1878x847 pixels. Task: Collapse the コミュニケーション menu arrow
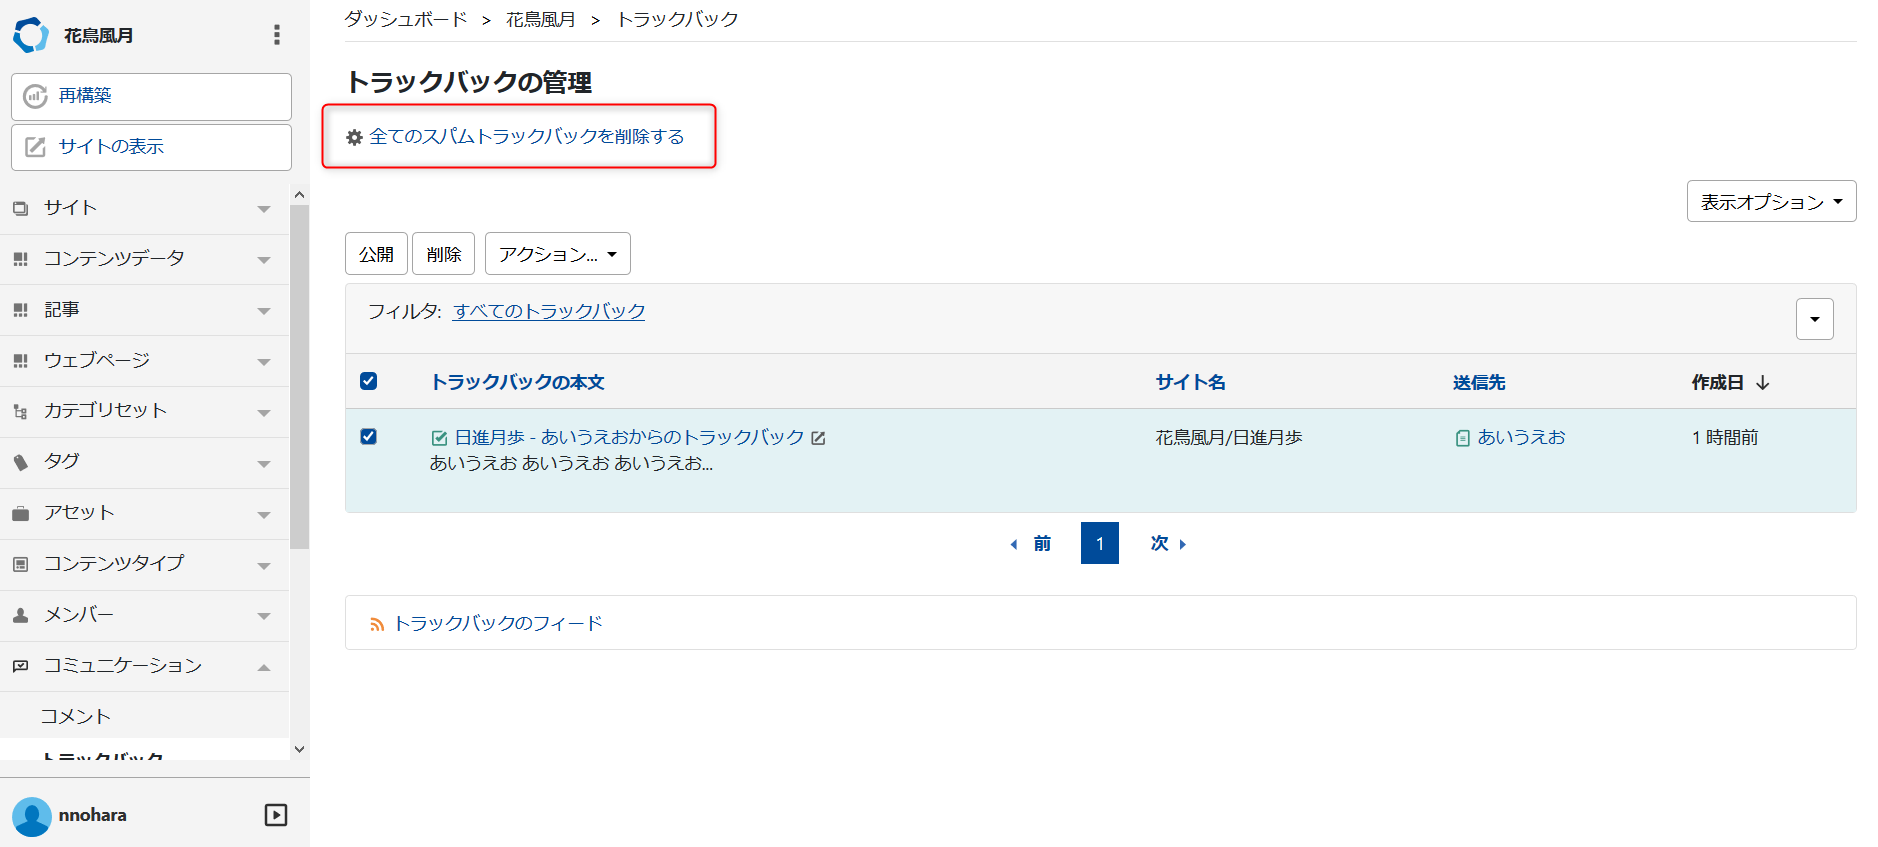click(264, 667)
